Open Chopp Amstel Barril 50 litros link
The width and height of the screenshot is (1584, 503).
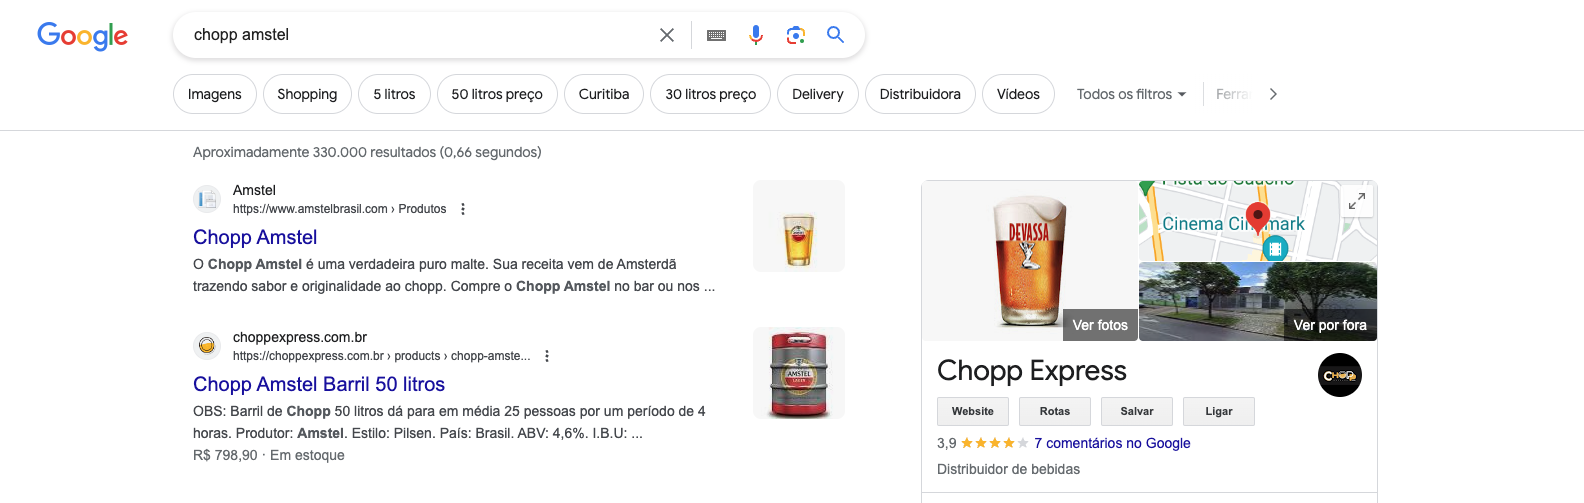[x=319, y=384]
